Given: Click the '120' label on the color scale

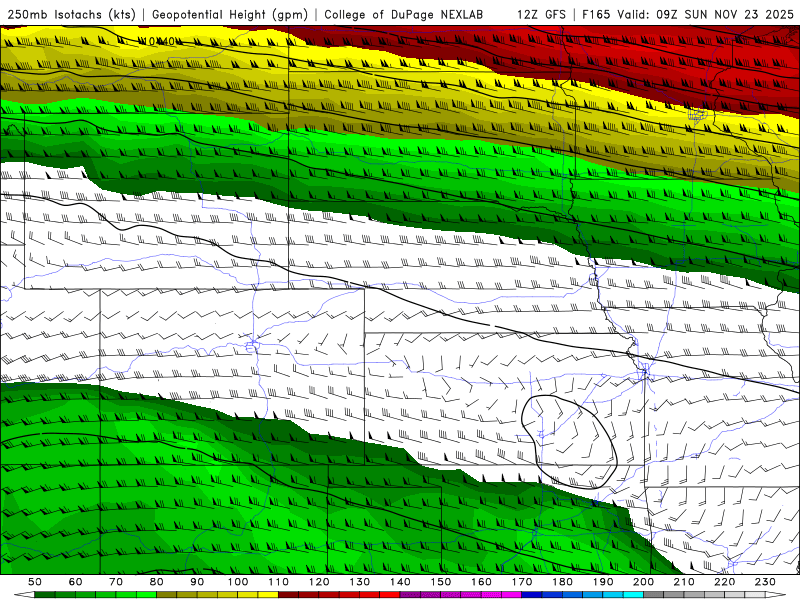Looking at the screenshot, I should click(x=319, y=582).
